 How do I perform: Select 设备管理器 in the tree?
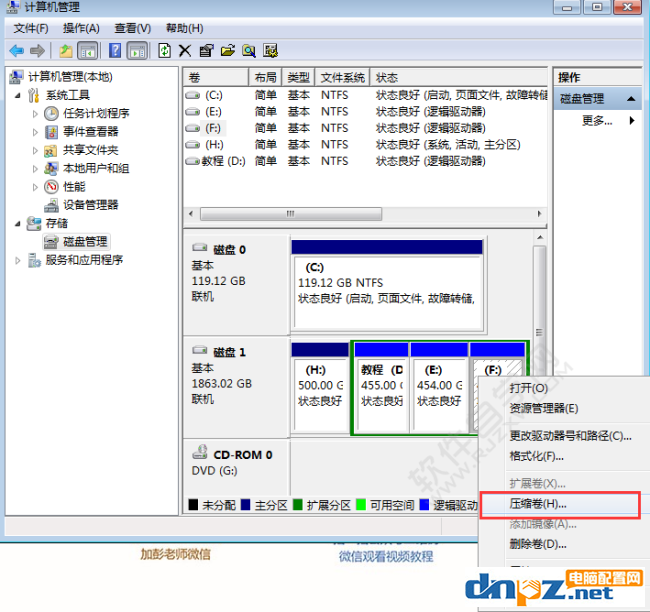point(90,205)
